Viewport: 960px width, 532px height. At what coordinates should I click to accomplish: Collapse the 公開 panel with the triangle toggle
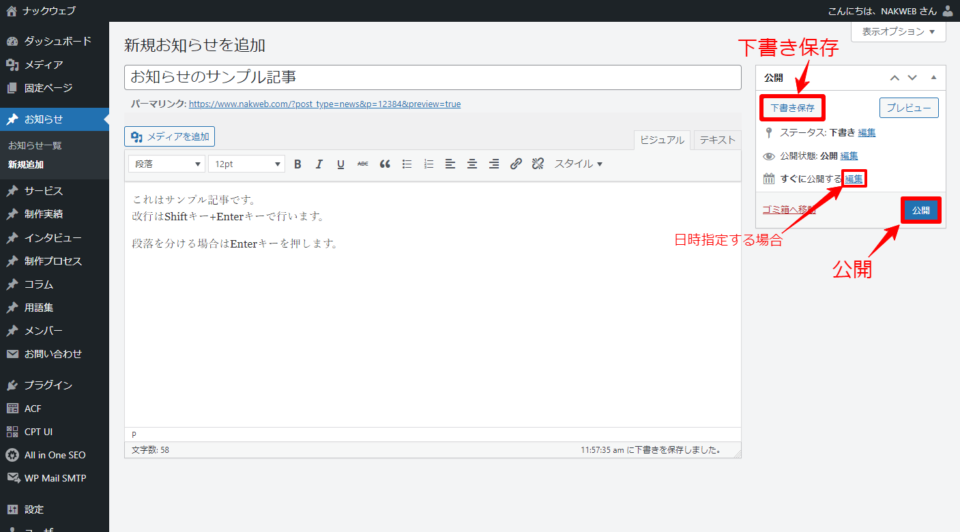pos(933,78)
